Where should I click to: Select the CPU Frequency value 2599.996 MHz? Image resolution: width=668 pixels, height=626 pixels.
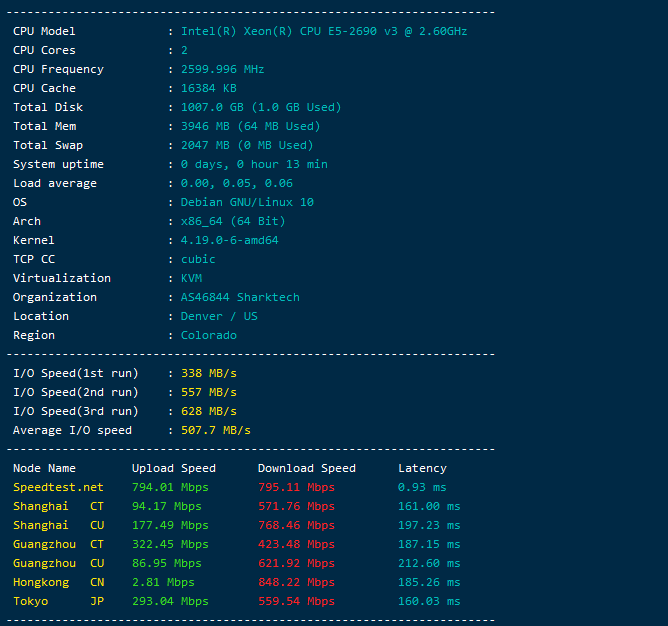(x=222, y=69)
